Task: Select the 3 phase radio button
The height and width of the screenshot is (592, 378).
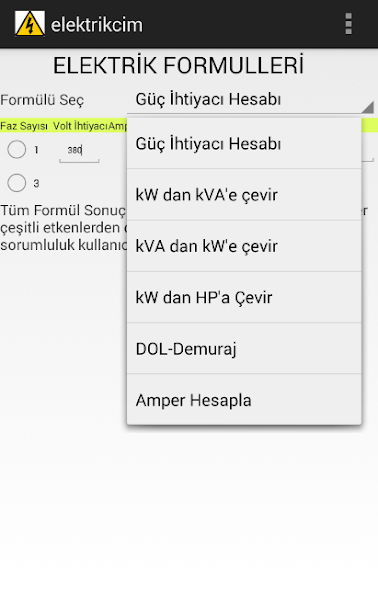Action: [17, 183]
